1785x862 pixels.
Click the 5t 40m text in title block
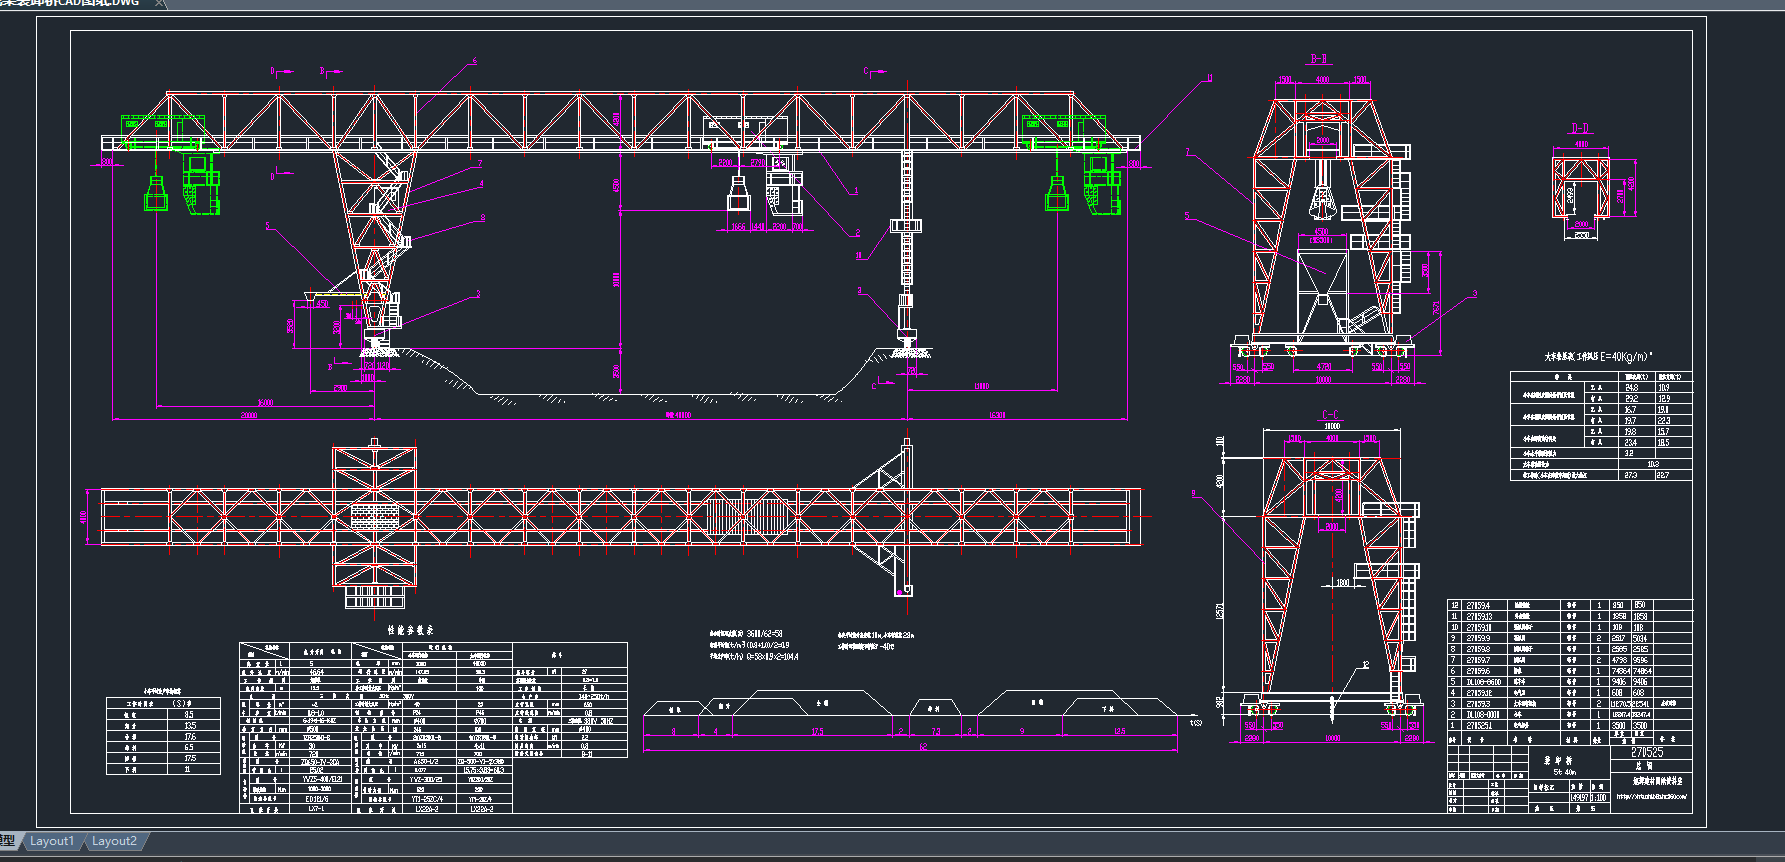click(1564, 772)
